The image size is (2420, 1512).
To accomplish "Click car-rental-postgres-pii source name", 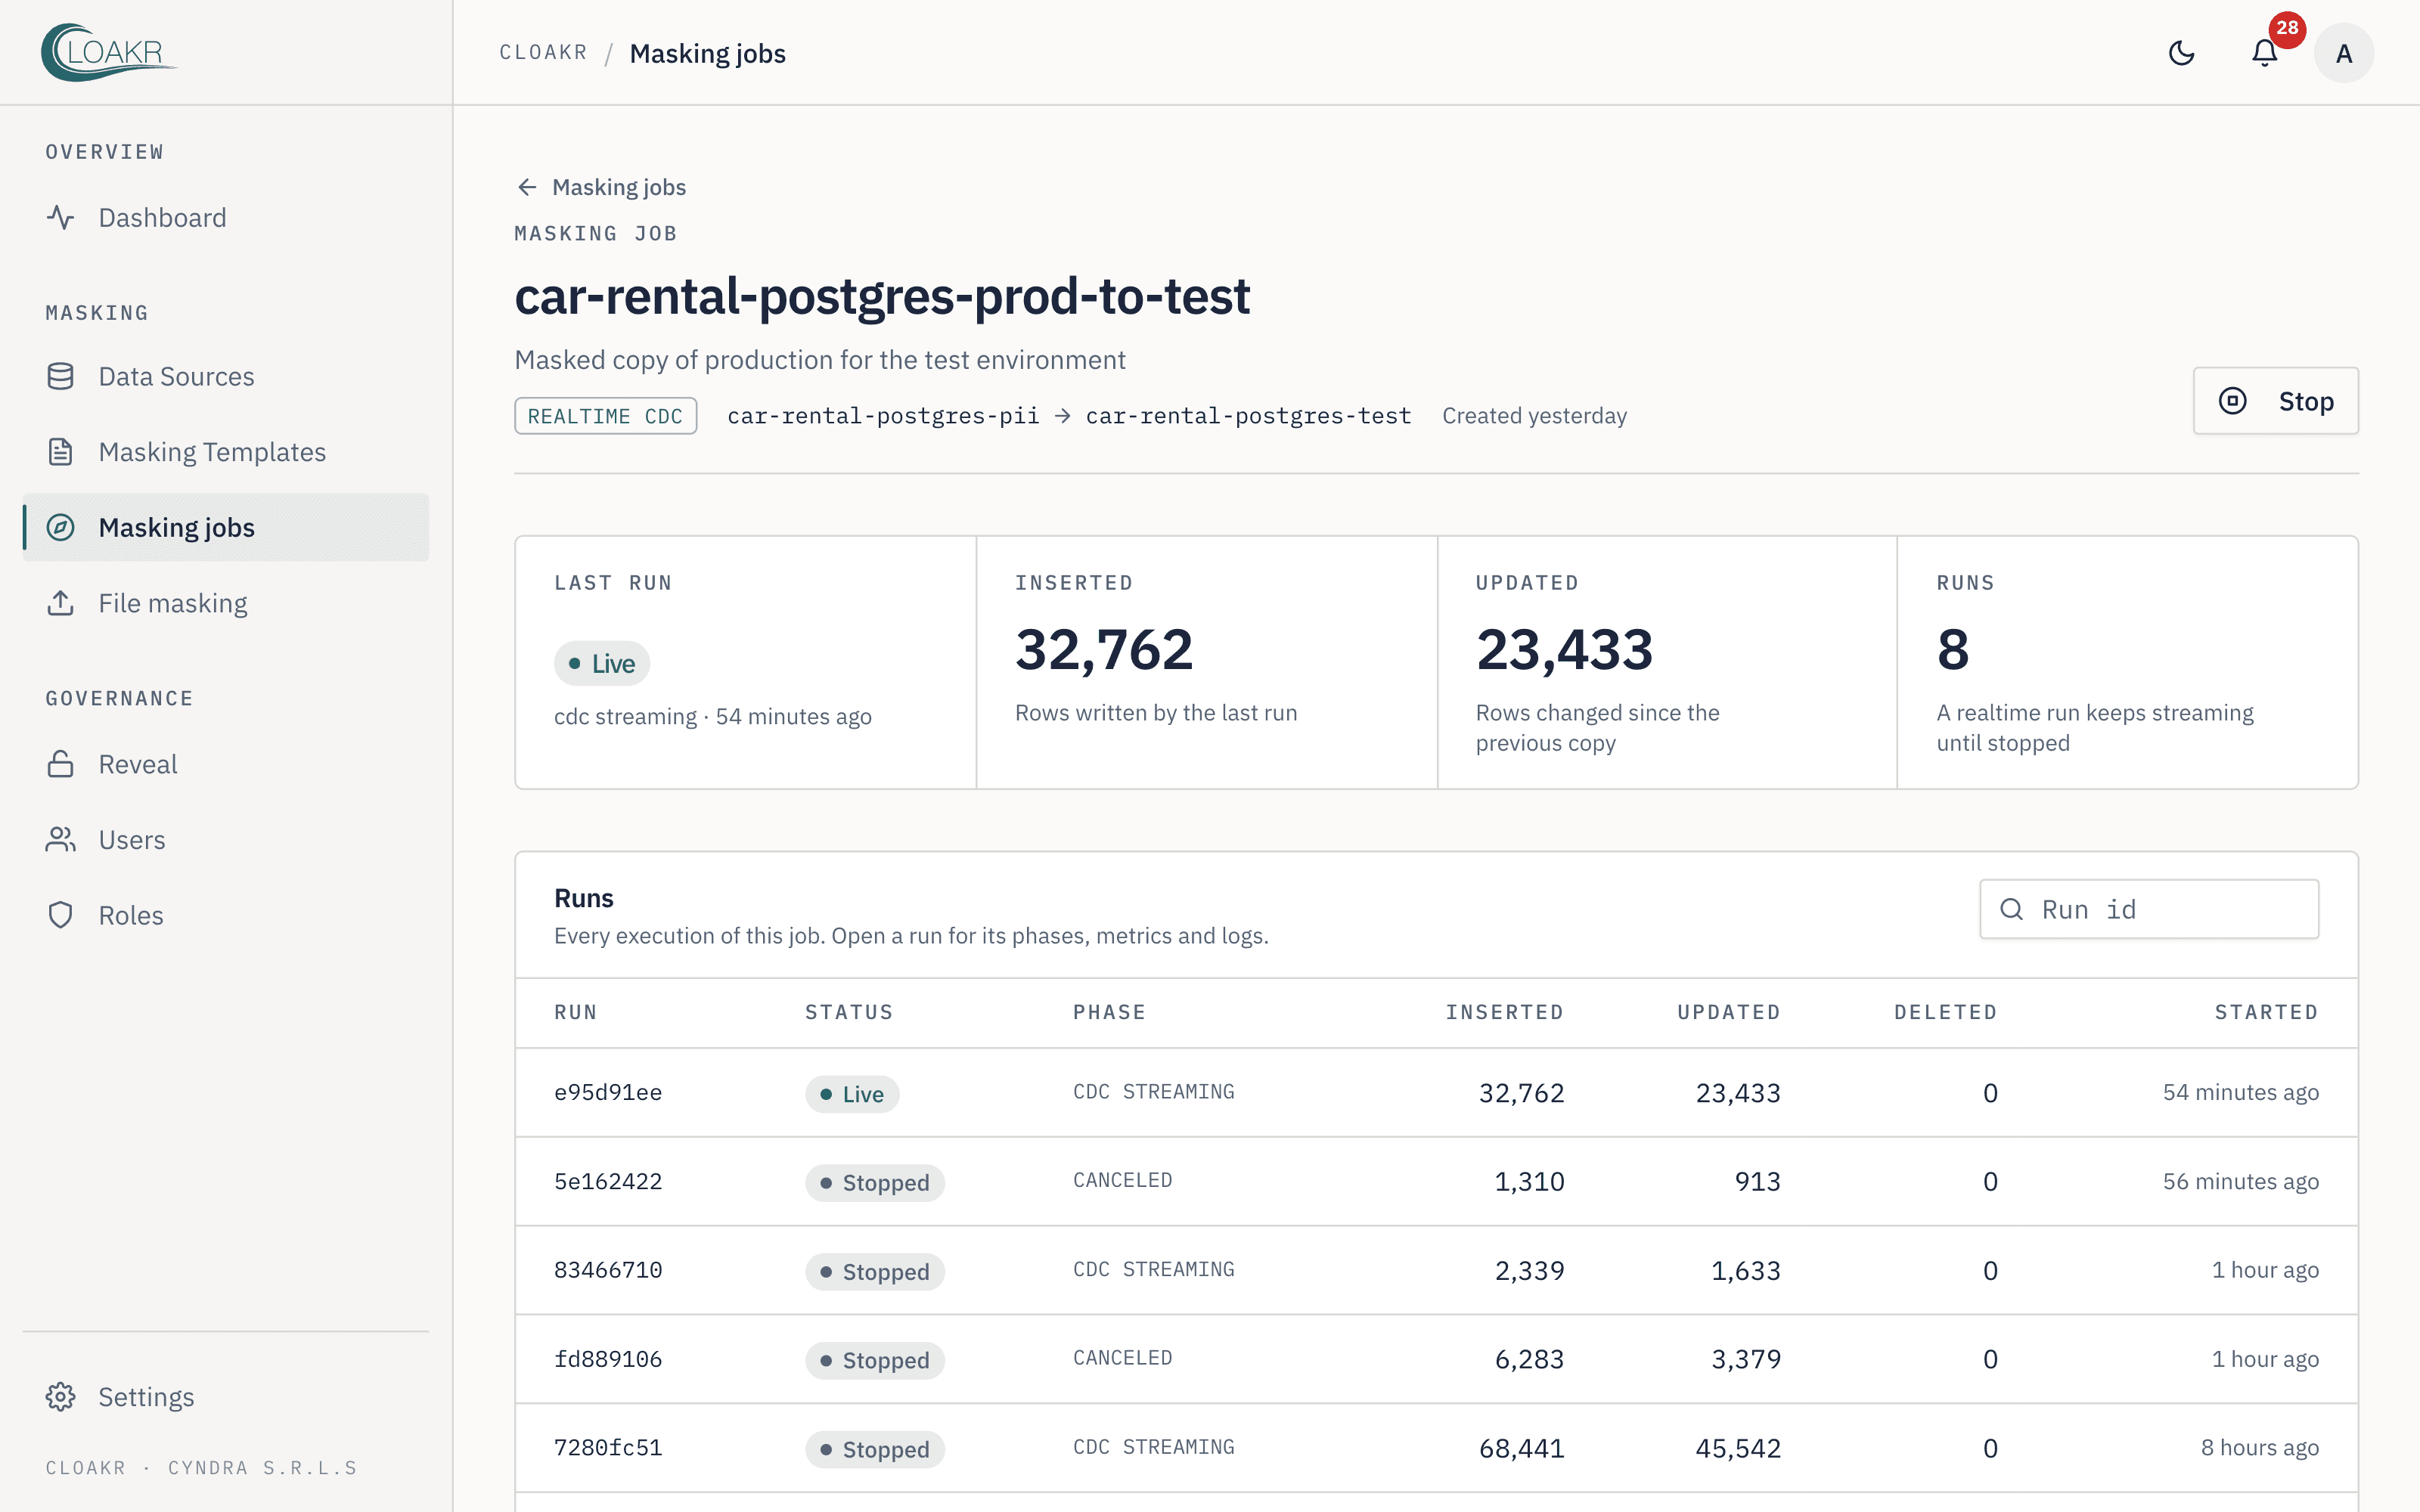I will pos(883,416).
